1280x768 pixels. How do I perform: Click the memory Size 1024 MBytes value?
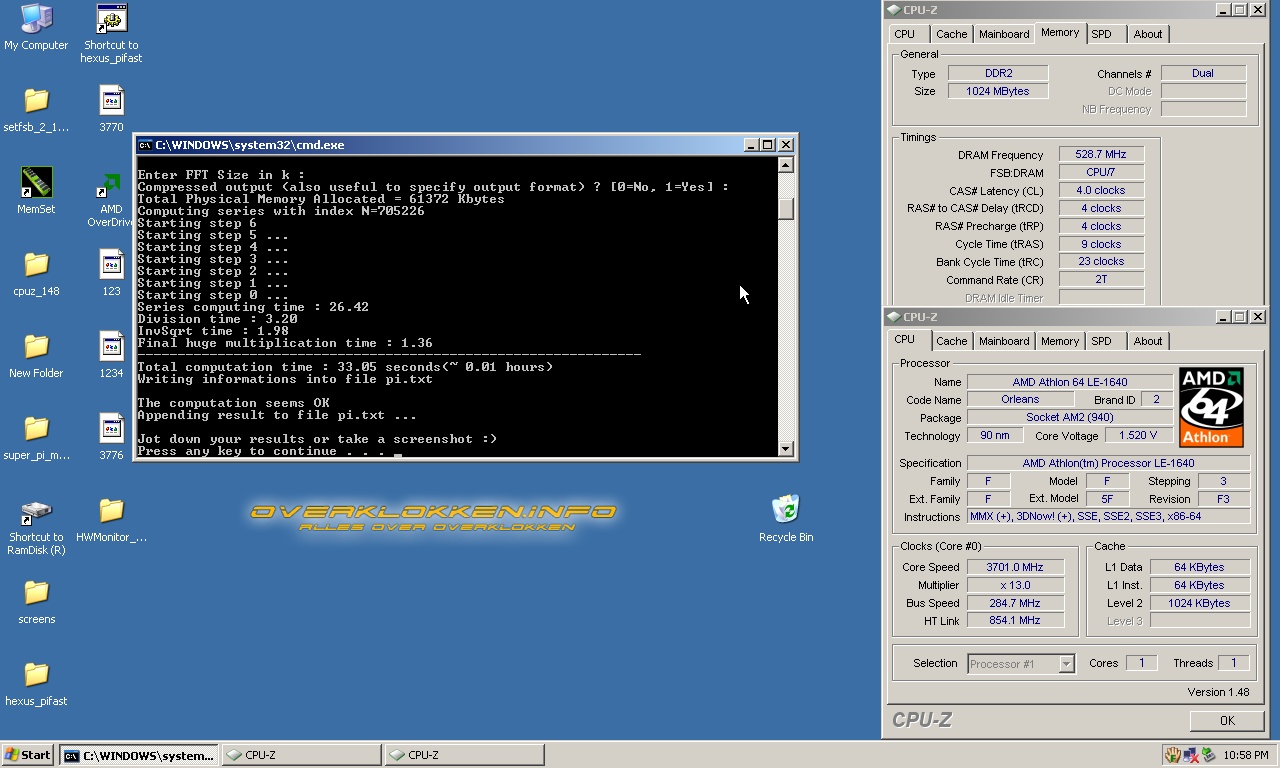coord(998,91)
